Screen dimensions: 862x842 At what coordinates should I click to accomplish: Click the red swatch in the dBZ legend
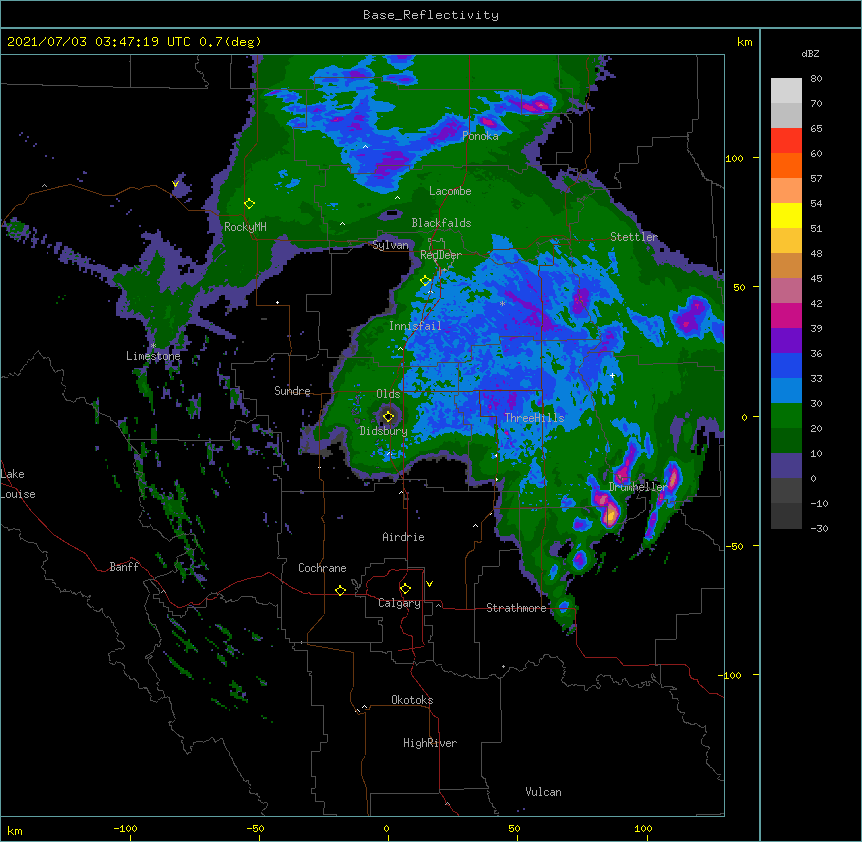coord(786,141)
